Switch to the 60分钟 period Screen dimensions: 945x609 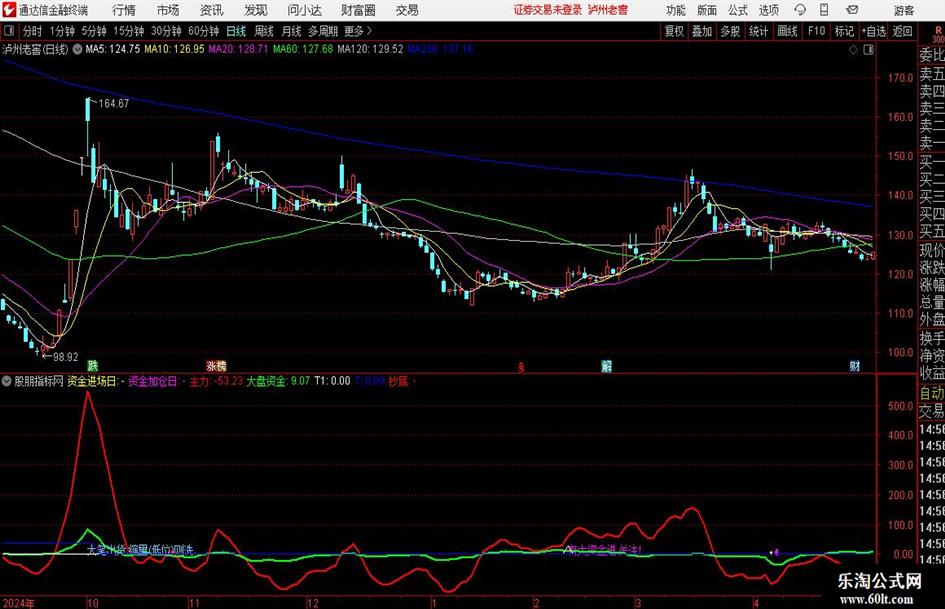(x=204, y=31)
